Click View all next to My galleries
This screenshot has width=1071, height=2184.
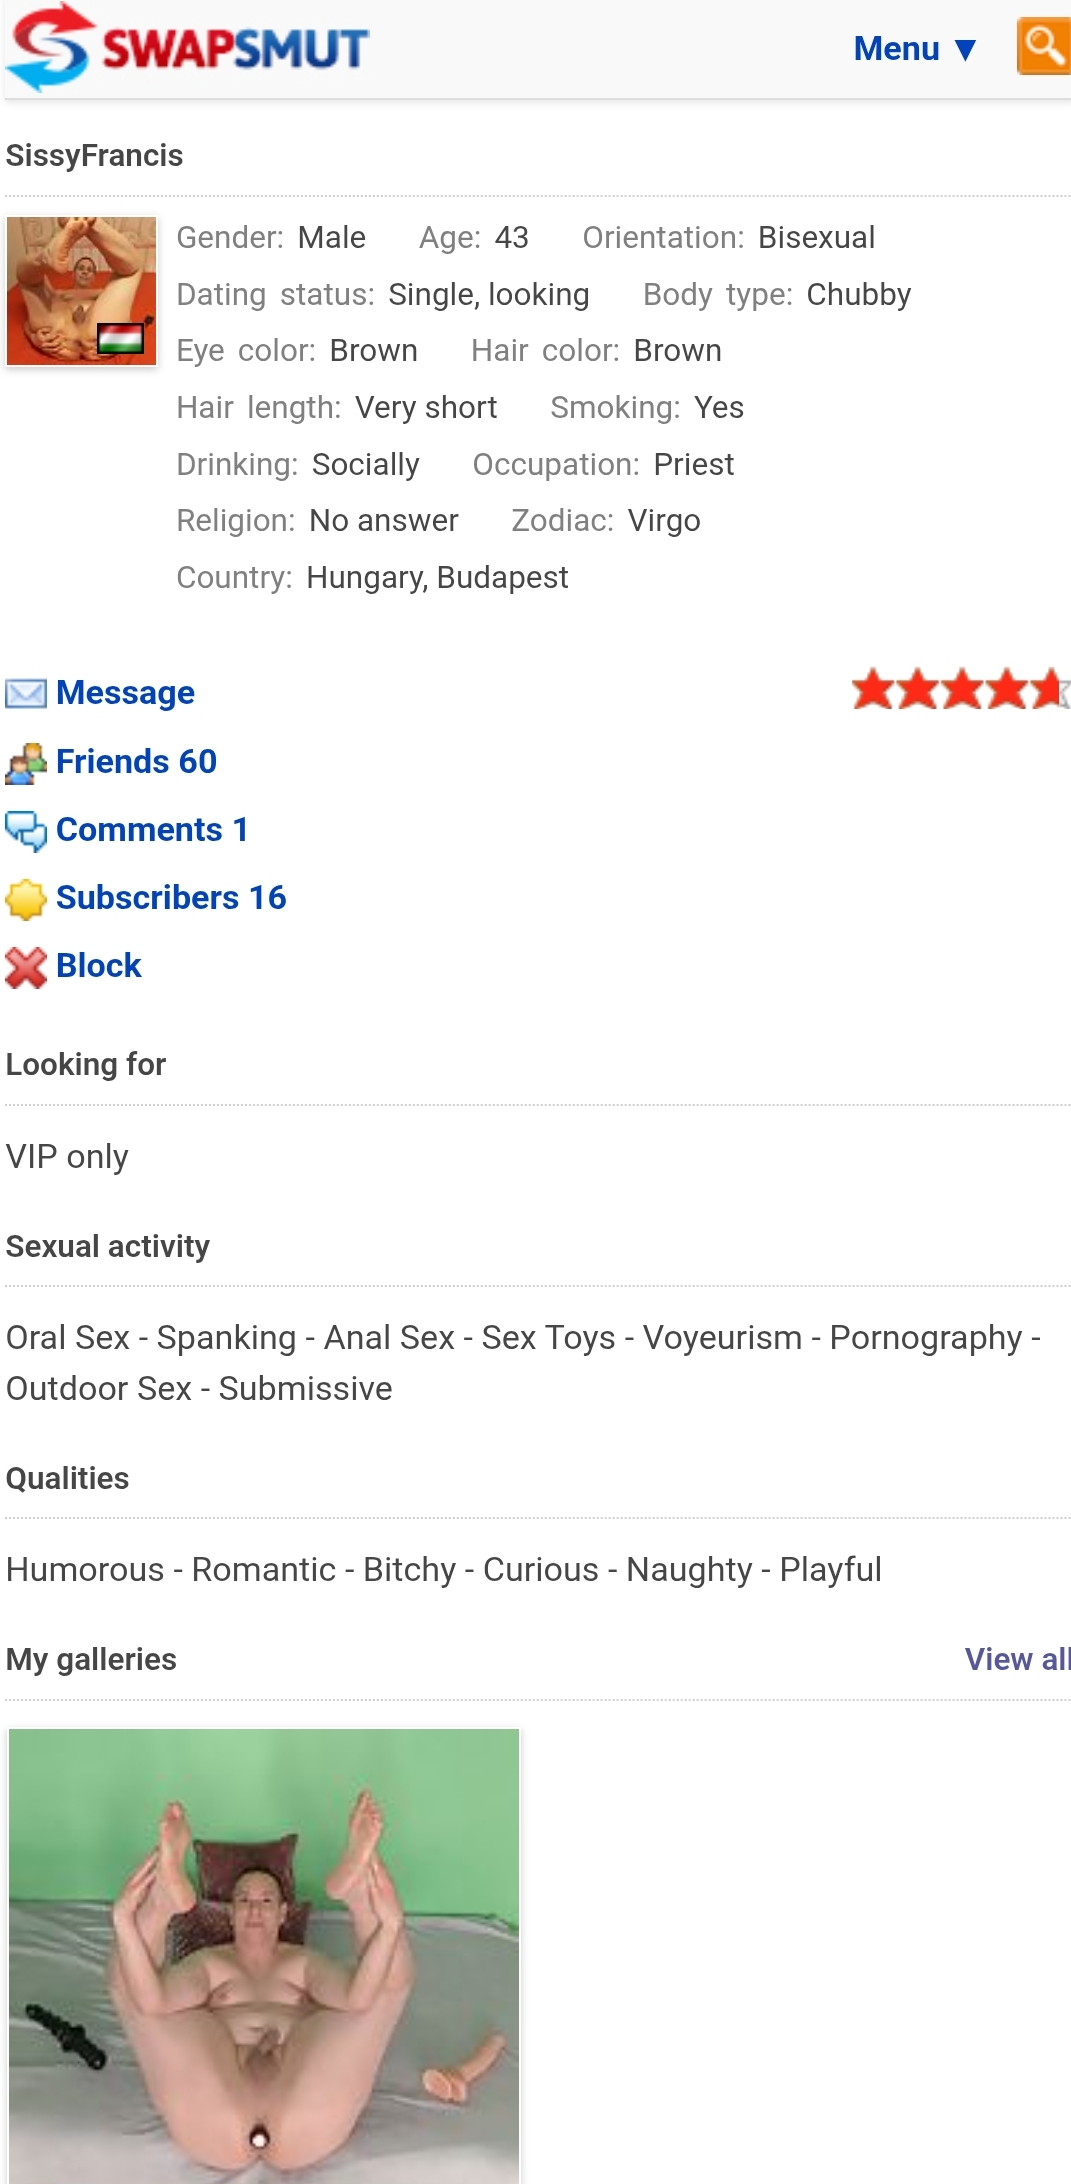coord(1016,1660)
